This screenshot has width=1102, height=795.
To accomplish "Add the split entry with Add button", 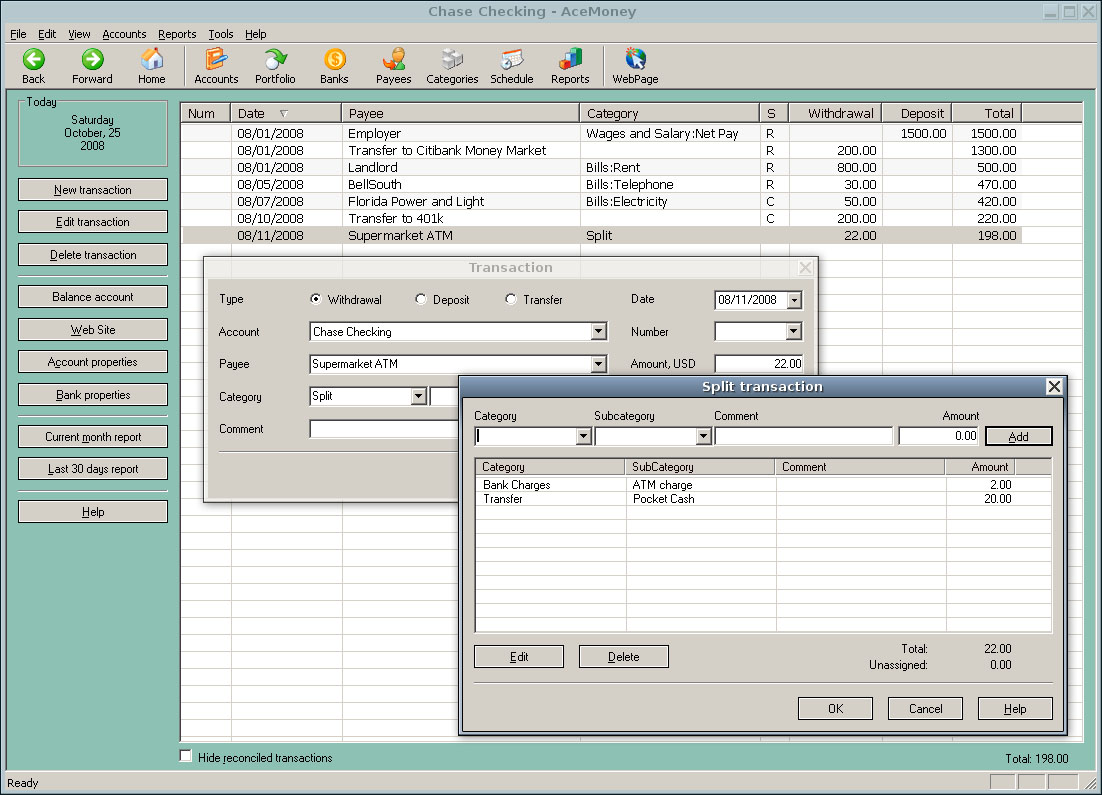I will [1018, 437].
